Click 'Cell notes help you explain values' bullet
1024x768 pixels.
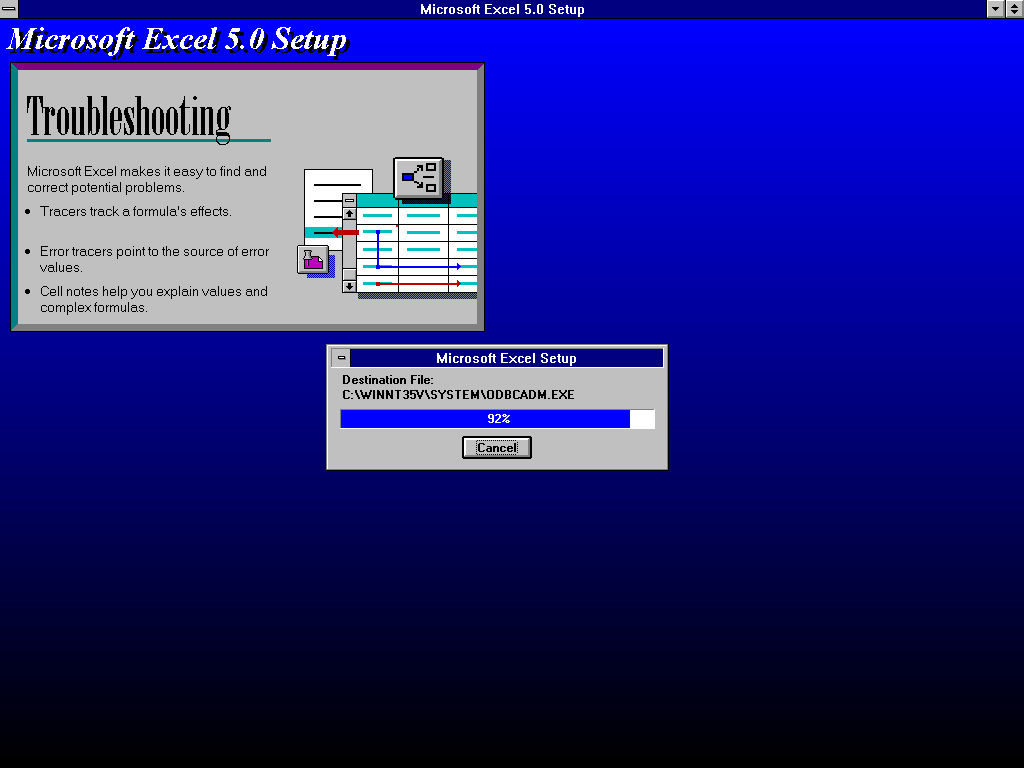coord(153,299)
